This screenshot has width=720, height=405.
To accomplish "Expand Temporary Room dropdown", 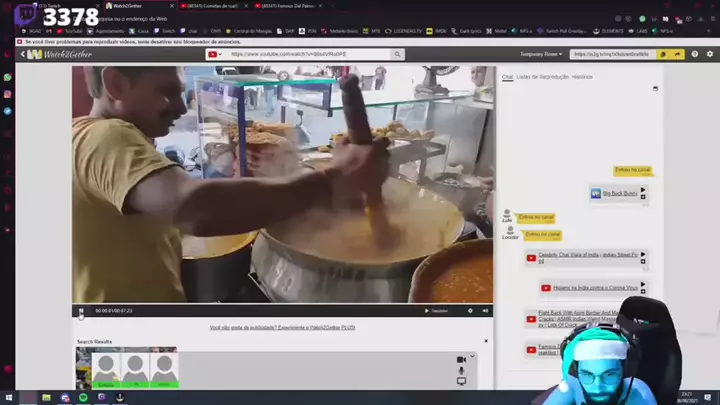I will click(540, 54).
